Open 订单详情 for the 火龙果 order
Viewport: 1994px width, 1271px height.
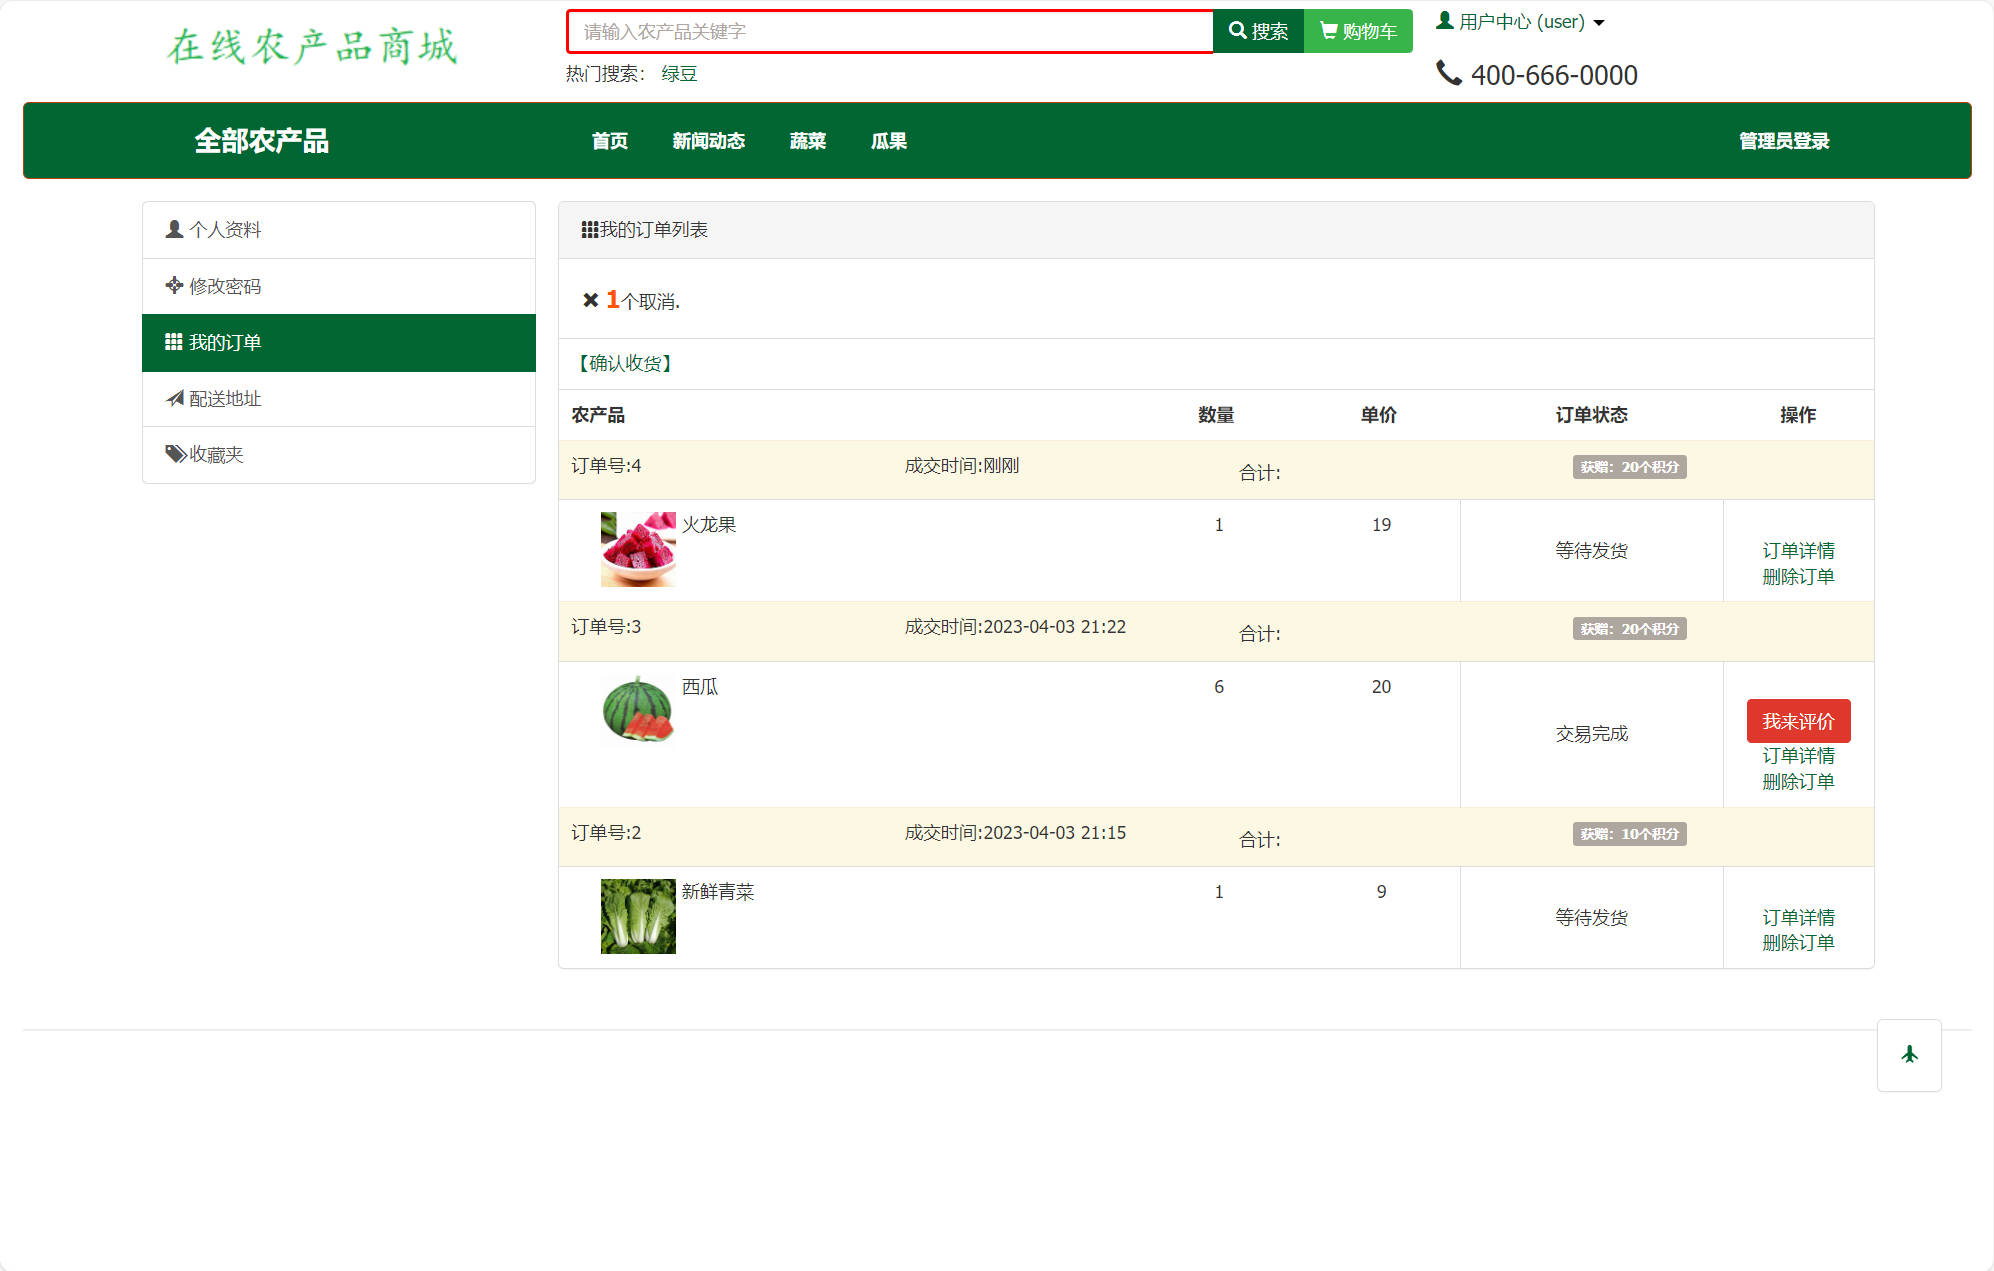tap(1798, 550)
